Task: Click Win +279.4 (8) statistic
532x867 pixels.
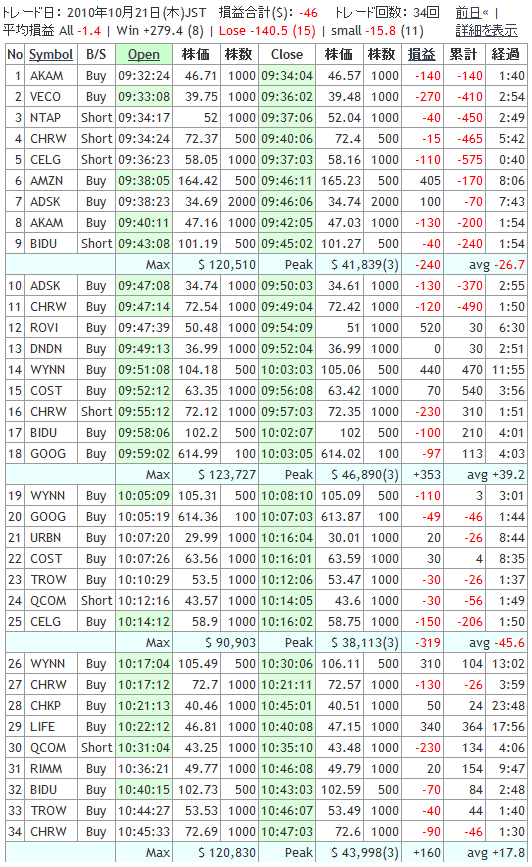Action: (160, 31)
